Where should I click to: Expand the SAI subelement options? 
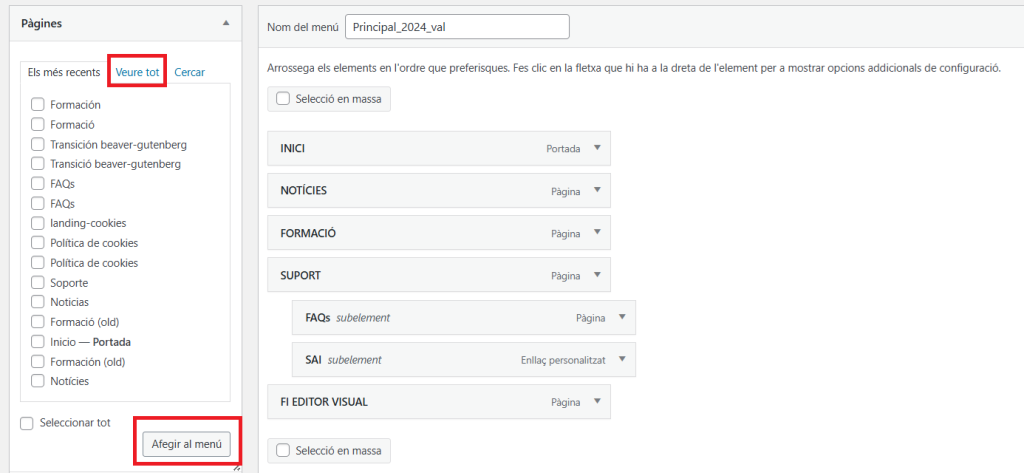click(622, 359)
